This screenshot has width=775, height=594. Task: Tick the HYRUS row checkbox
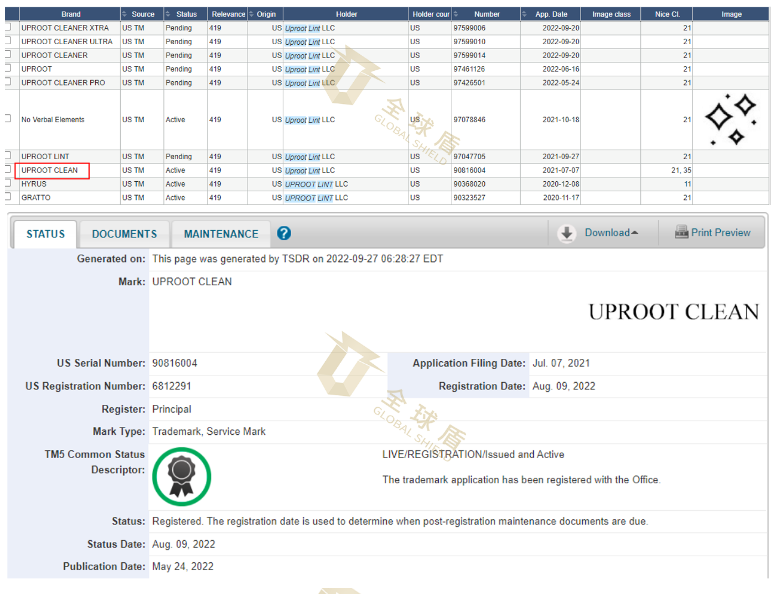7,183
